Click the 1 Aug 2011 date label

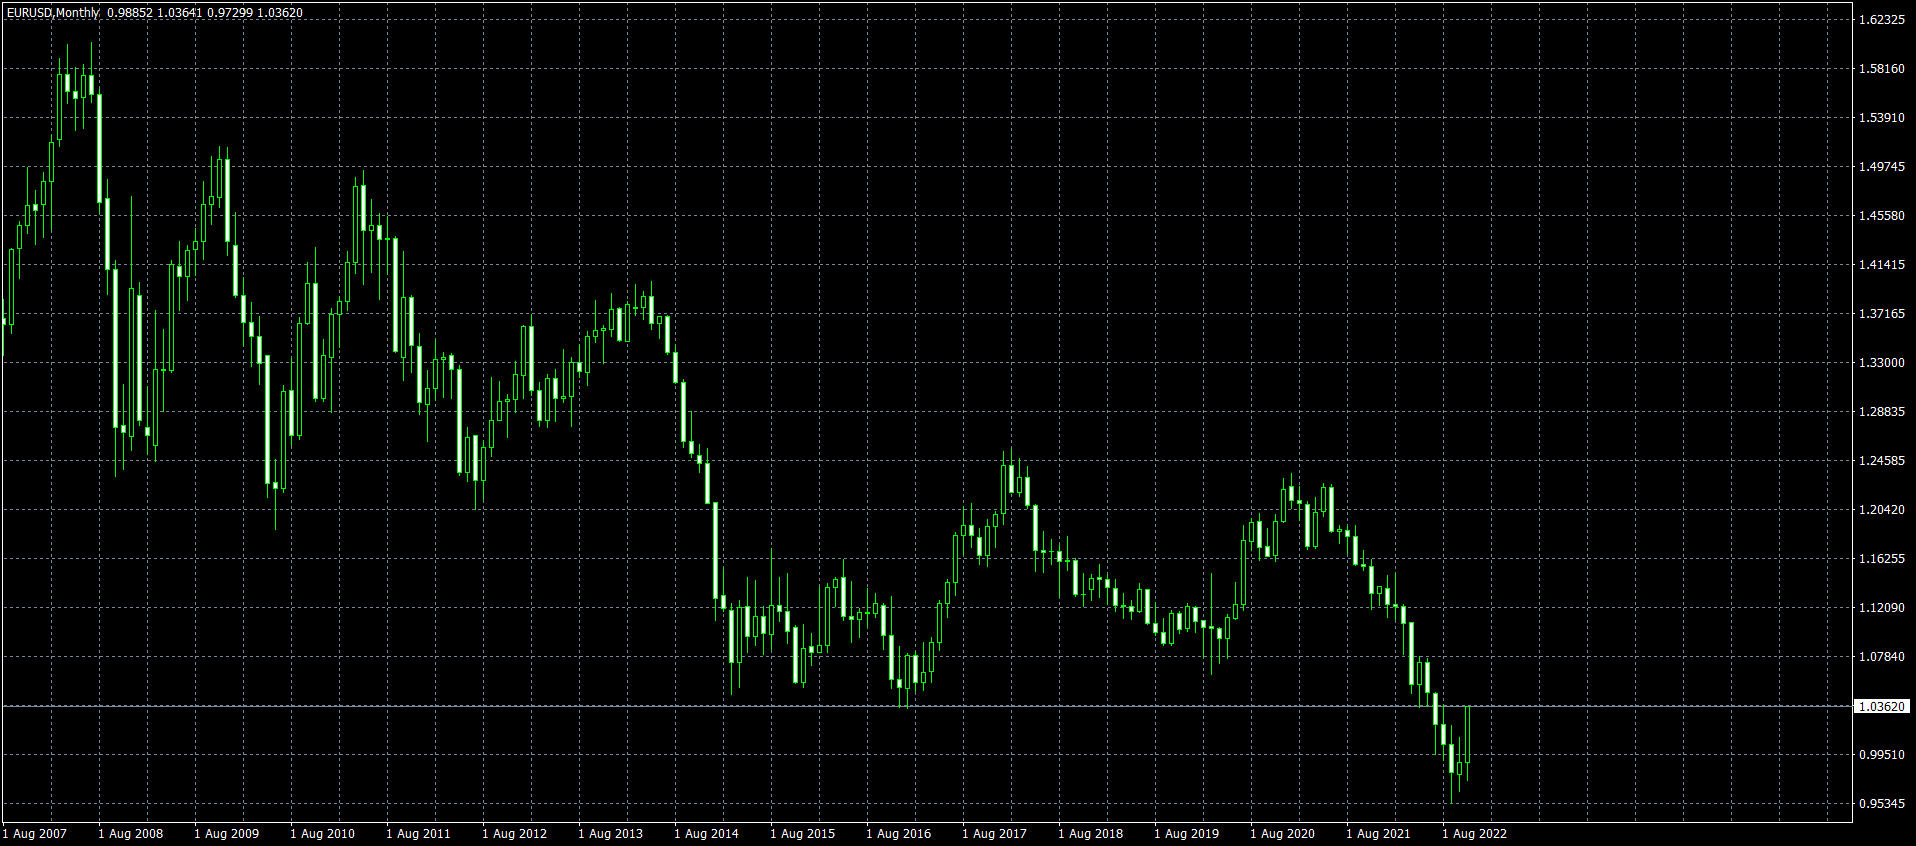[419, 834]
